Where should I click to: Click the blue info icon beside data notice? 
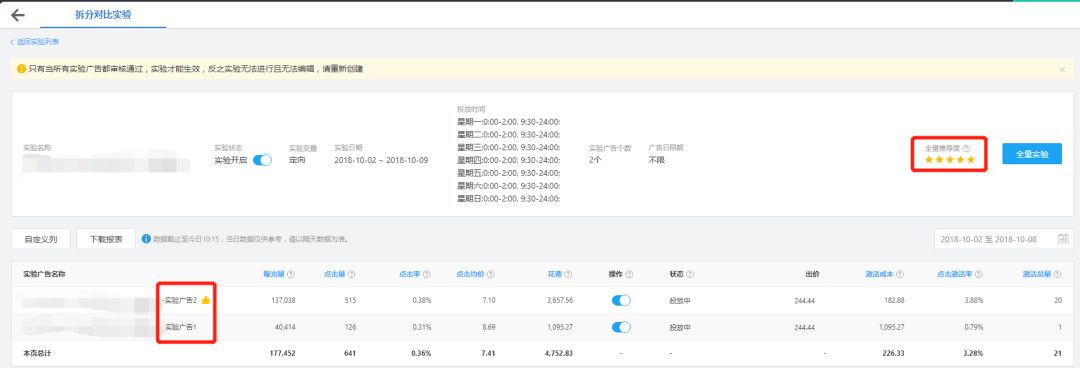(146, 239)
